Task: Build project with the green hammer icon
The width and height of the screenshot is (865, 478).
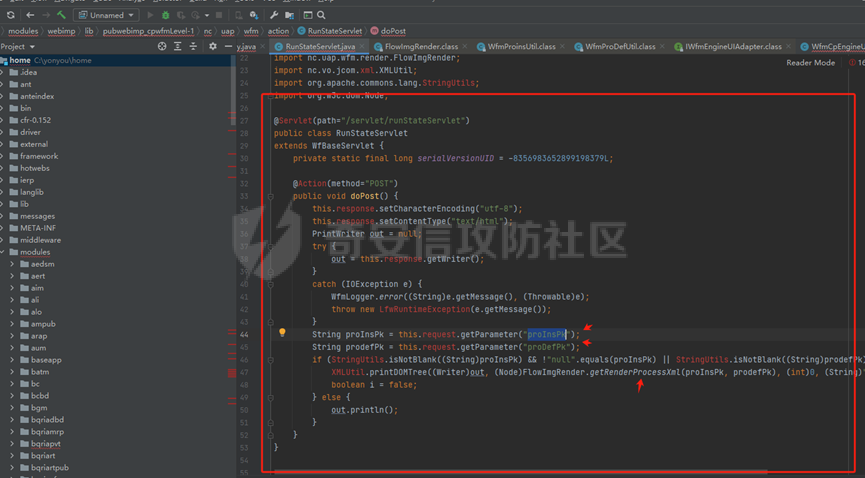Action: click(61, 15)
